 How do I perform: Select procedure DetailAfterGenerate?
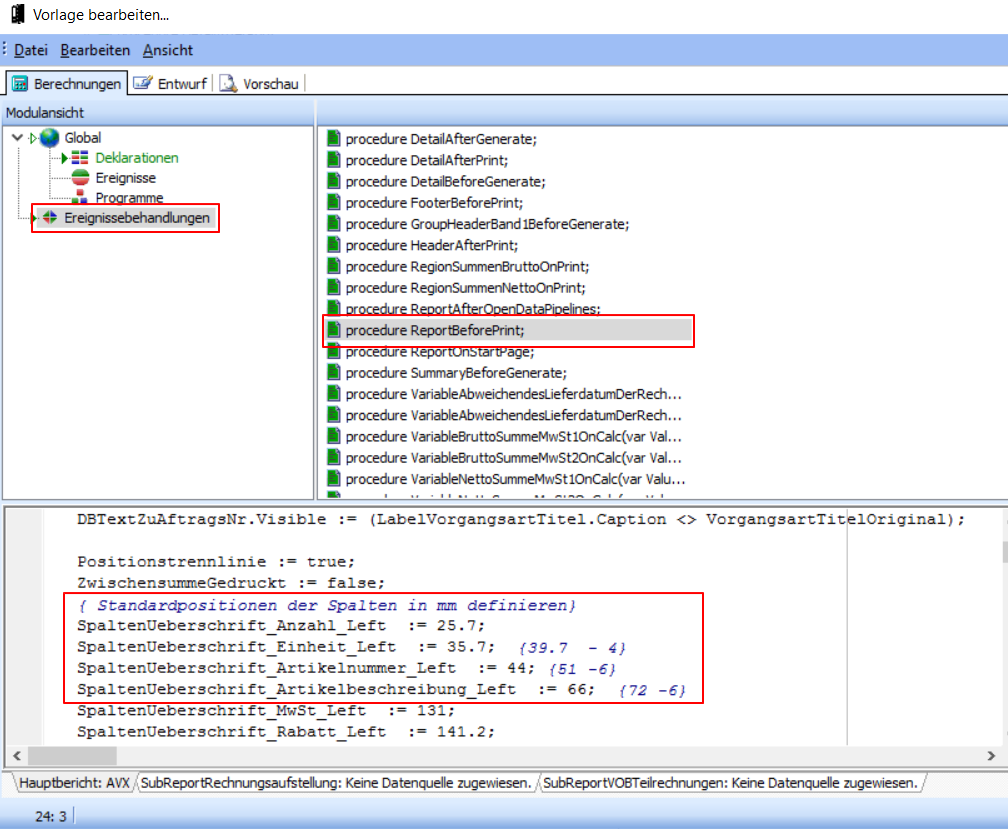pos(441,139)
